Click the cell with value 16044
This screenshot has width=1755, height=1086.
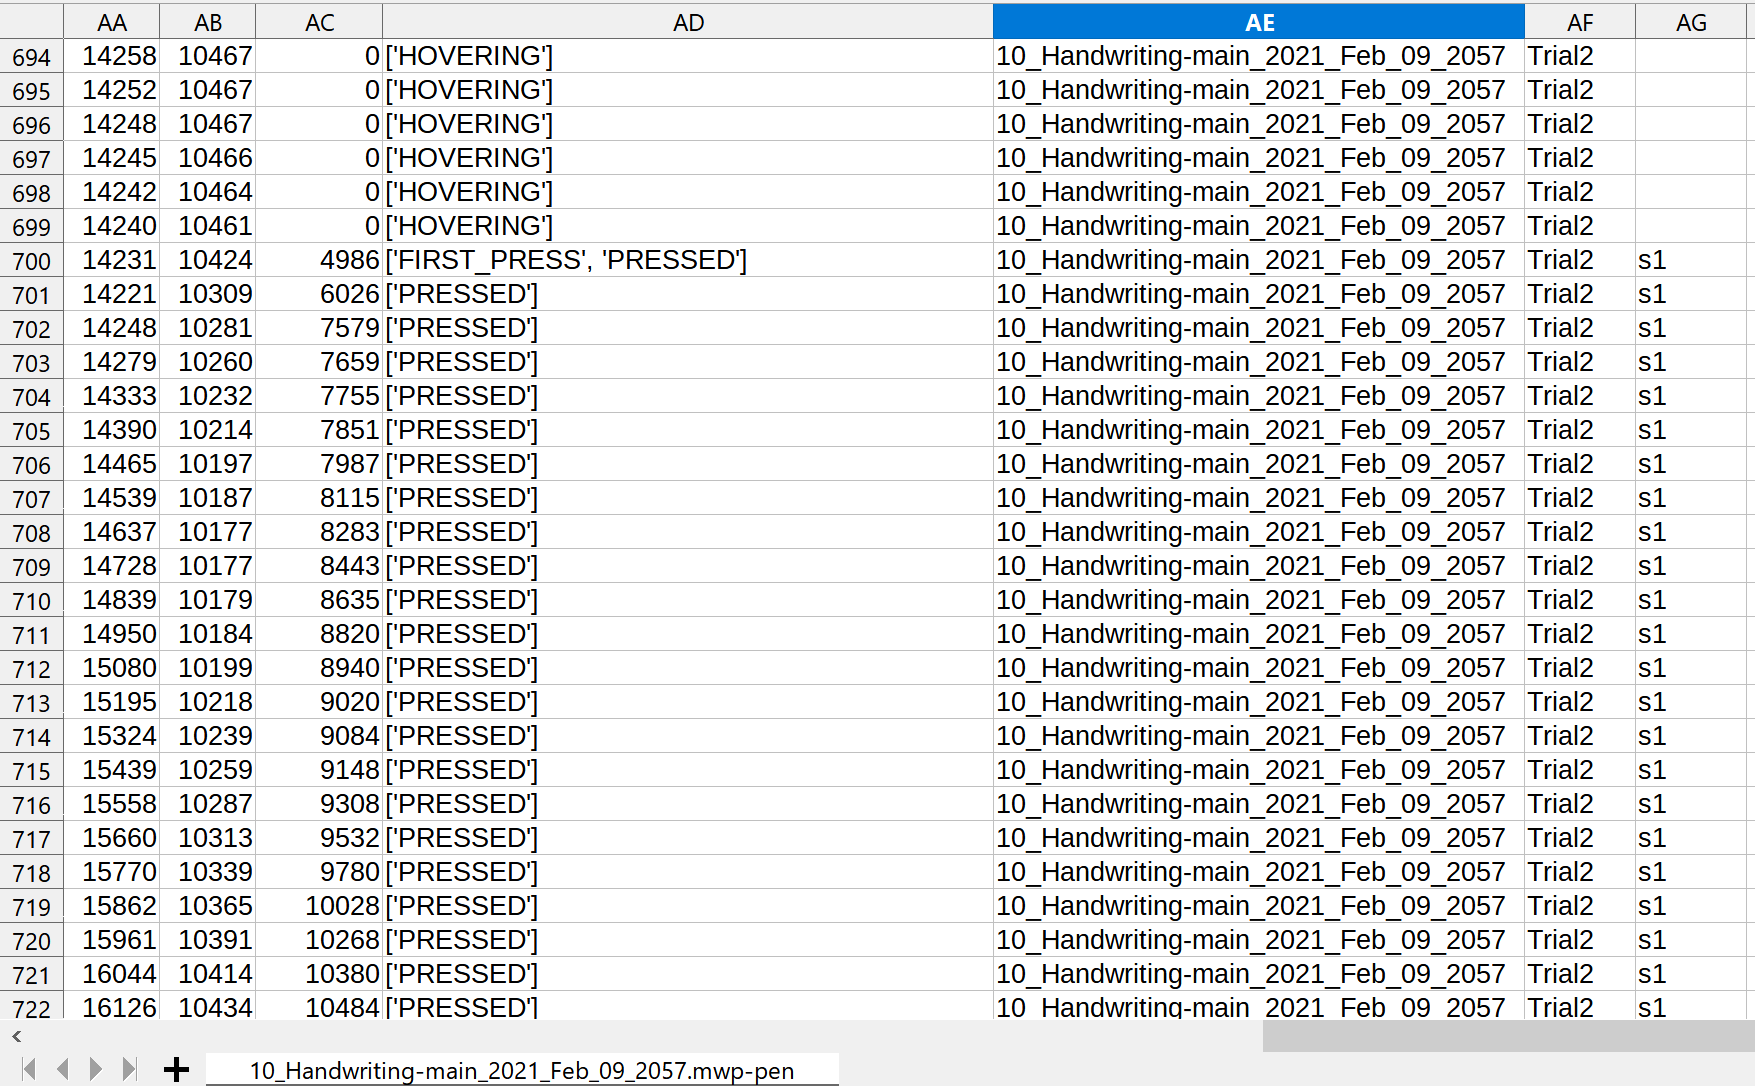point(112,974)
